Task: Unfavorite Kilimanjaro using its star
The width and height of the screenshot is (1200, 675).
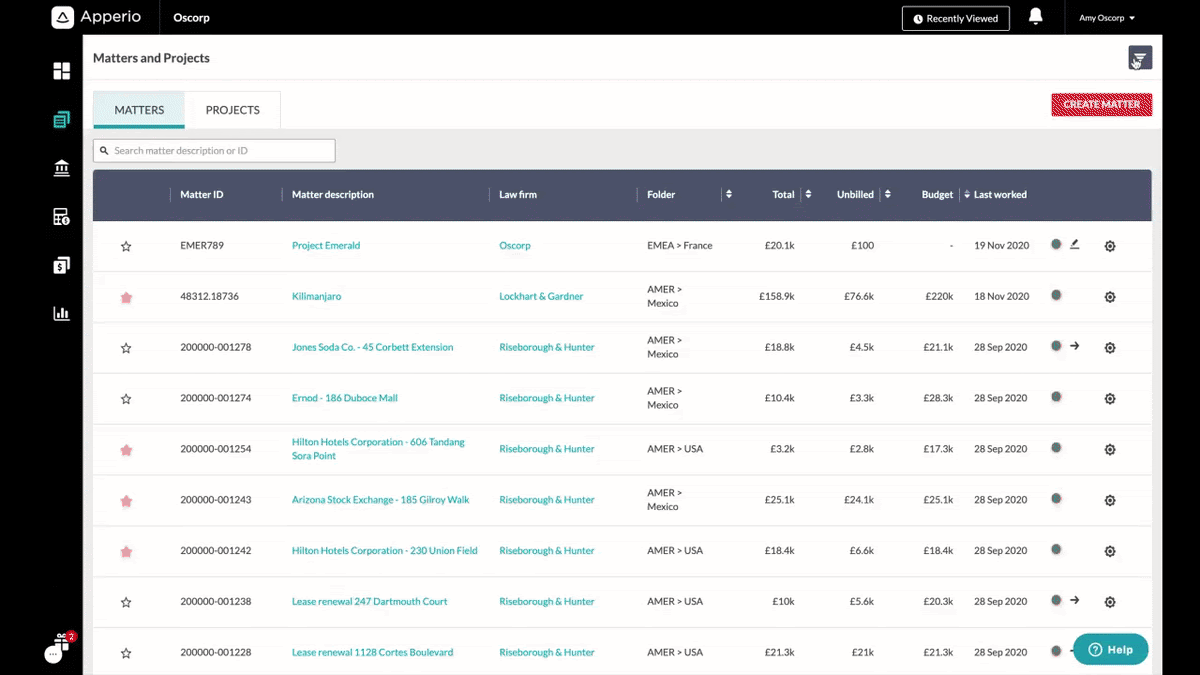Action: 126,297
